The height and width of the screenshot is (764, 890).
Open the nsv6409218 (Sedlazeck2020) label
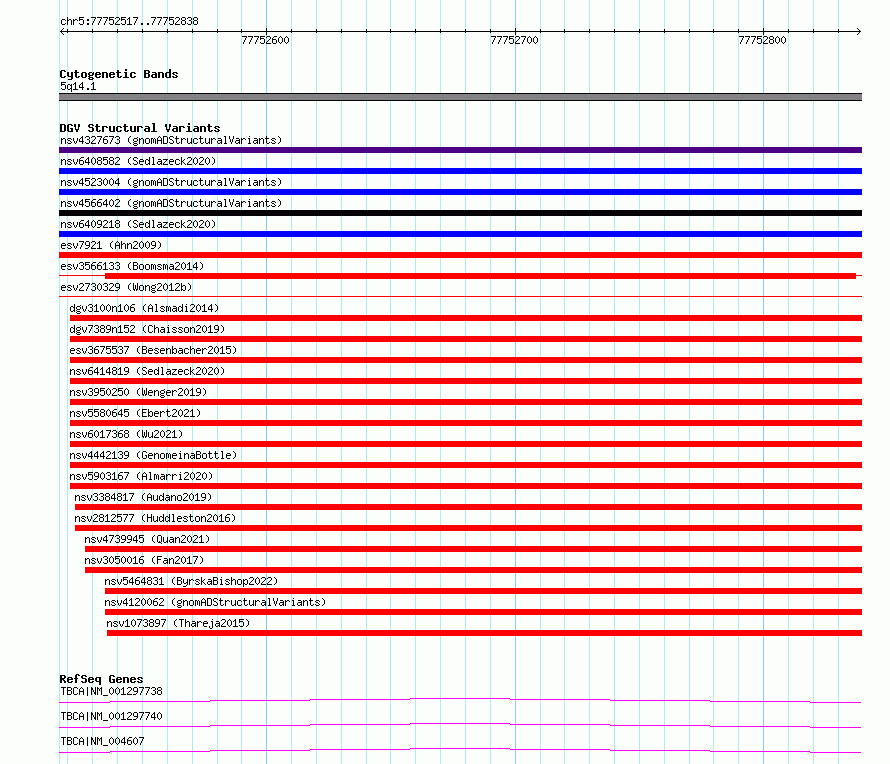138,224
